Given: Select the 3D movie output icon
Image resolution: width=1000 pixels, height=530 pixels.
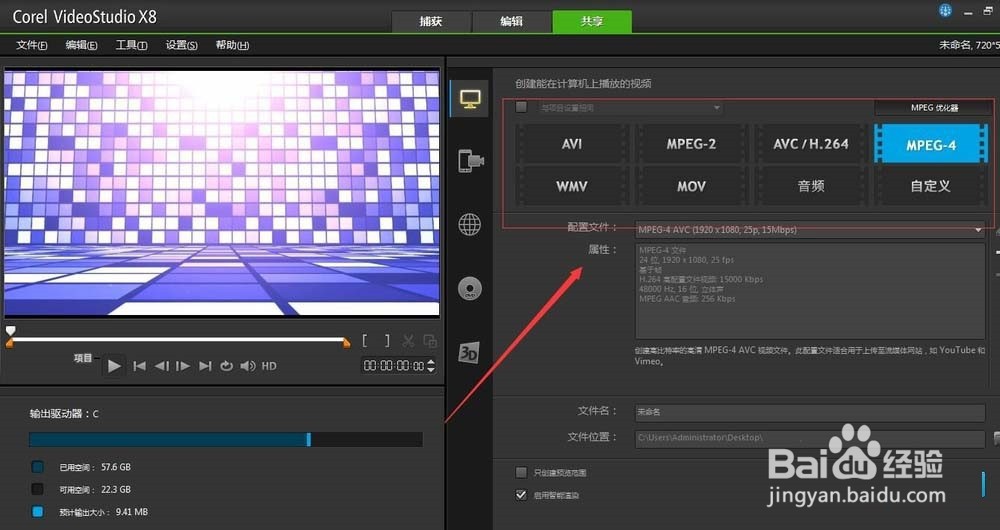Looking at the screenshot, I should (469, 353).
